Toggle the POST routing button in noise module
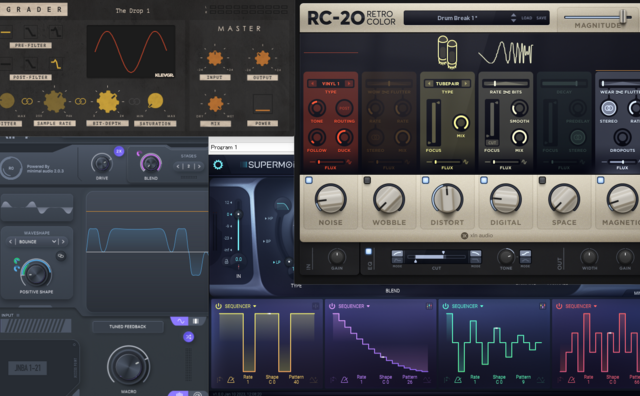640x396 pixels. pos(344,108)
